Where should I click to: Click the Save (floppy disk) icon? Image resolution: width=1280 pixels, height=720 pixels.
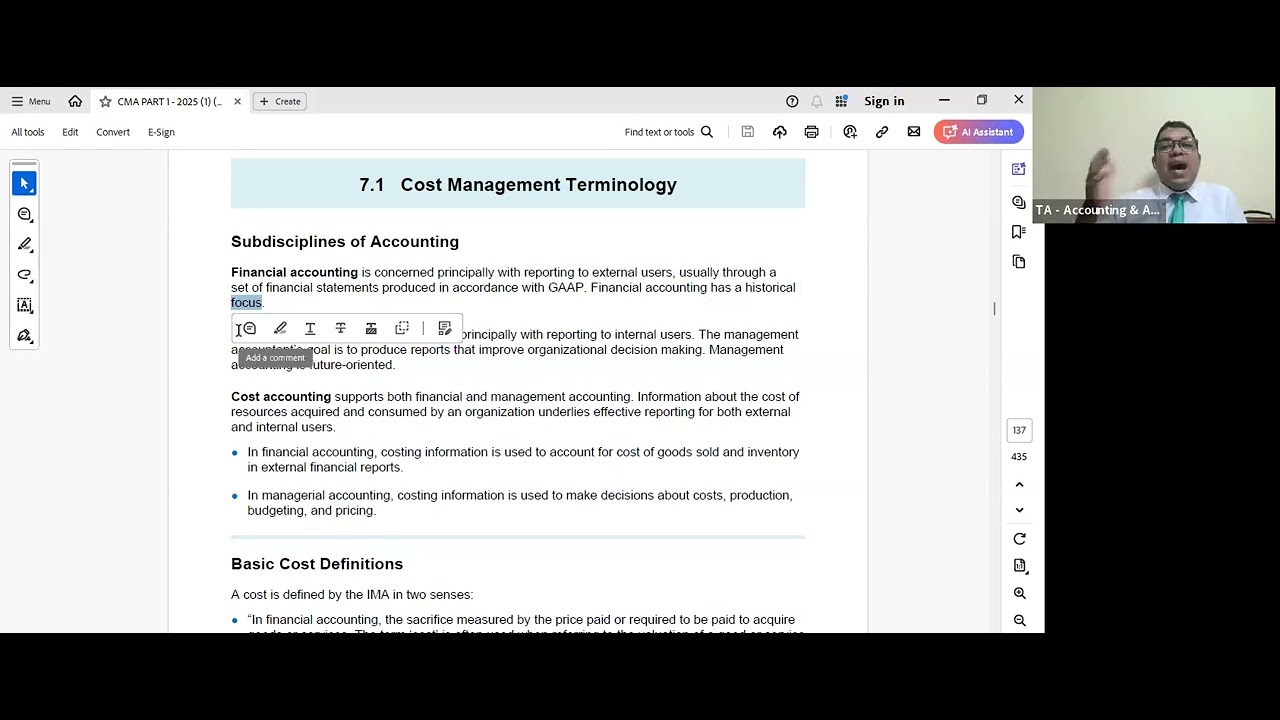click(747, 132)
